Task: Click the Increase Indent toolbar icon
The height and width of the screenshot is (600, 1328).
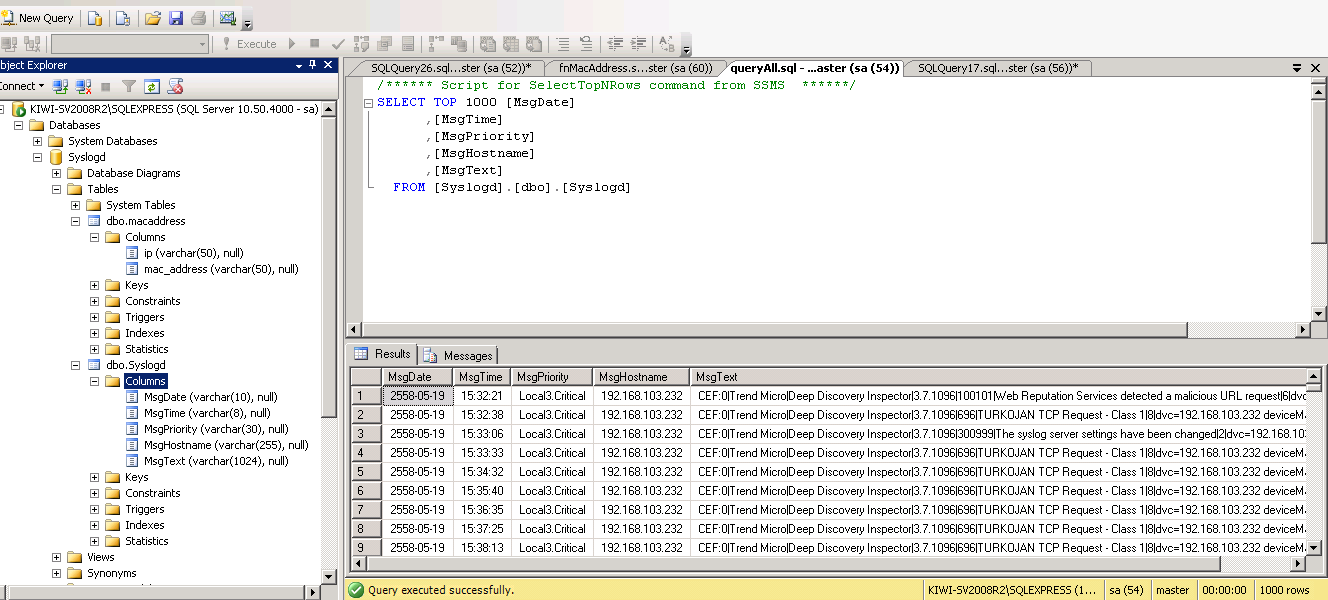Action: point(637,44)
